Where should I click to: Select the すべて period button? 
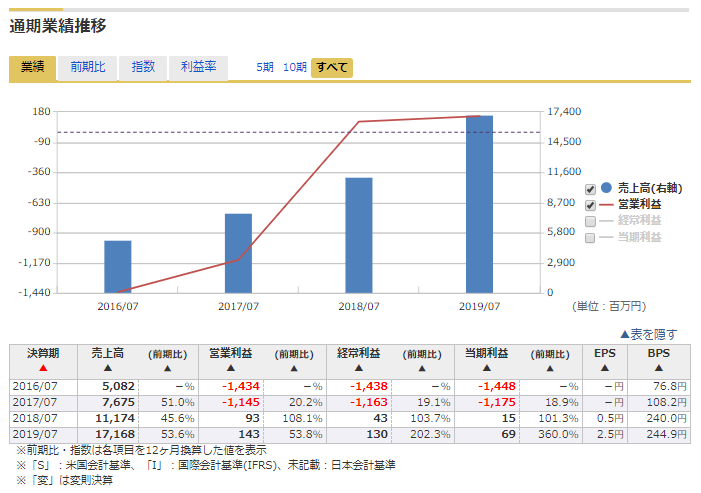coord(331,68)
